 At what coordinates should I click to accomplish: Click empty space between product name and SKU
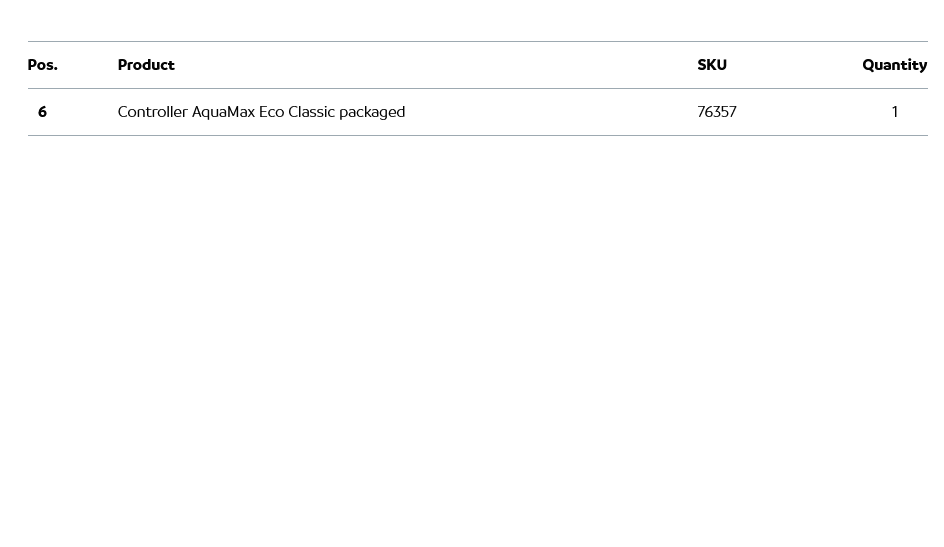coord(550,112)
